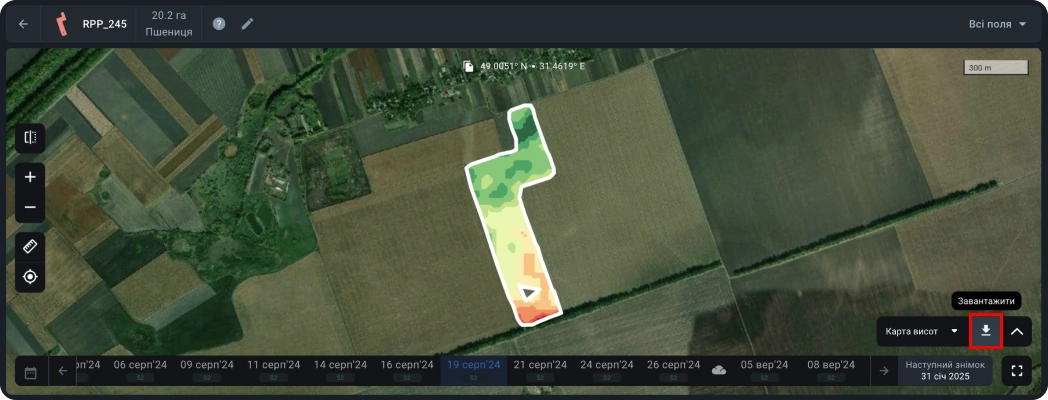The image size is (1048, 400).
Task: Copy the coordinates via the document icon
Action: coord(469,67)
